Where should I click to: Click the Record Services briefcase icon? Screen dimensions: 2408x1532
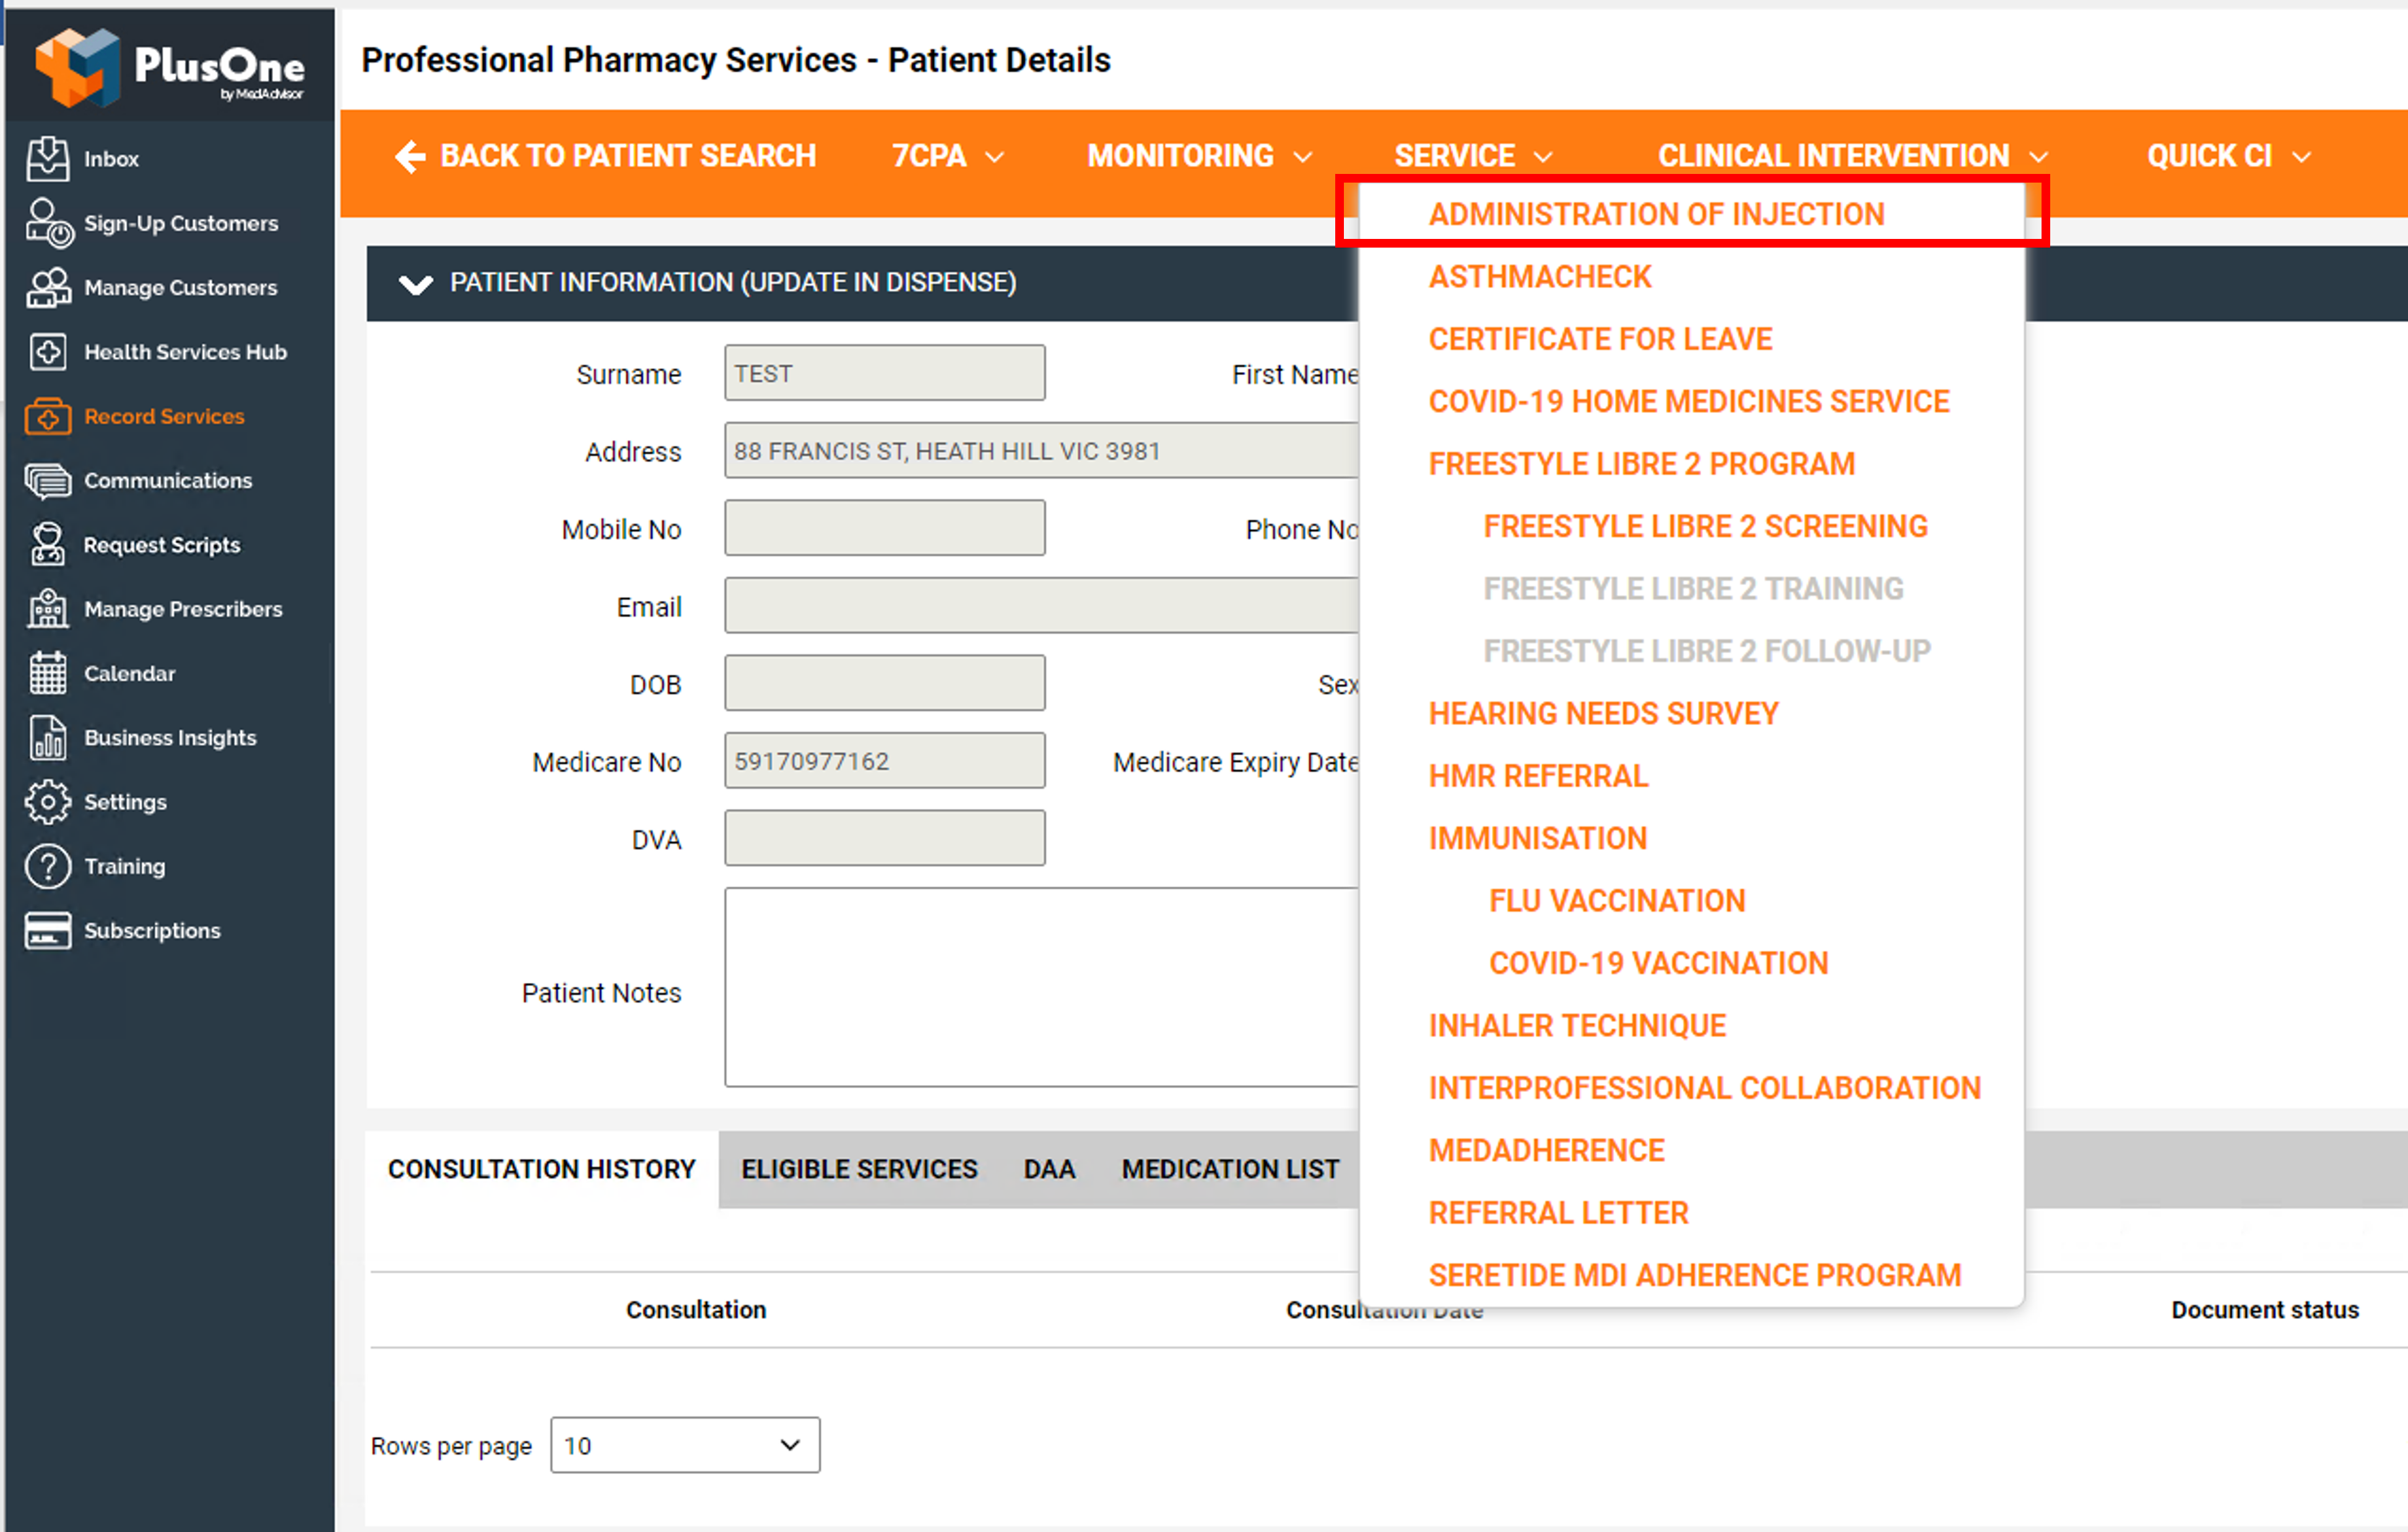[x=48, y=416]
